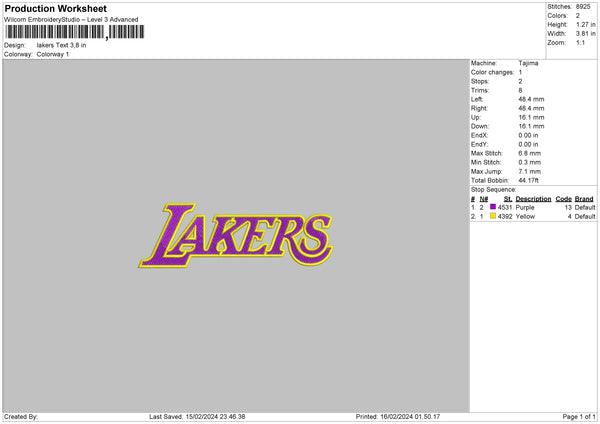The width and height of the screenshot is (600, 424).
Task: Click the 'Colorway 1' value
Action: pyautogui.click(x=53, y=54)
